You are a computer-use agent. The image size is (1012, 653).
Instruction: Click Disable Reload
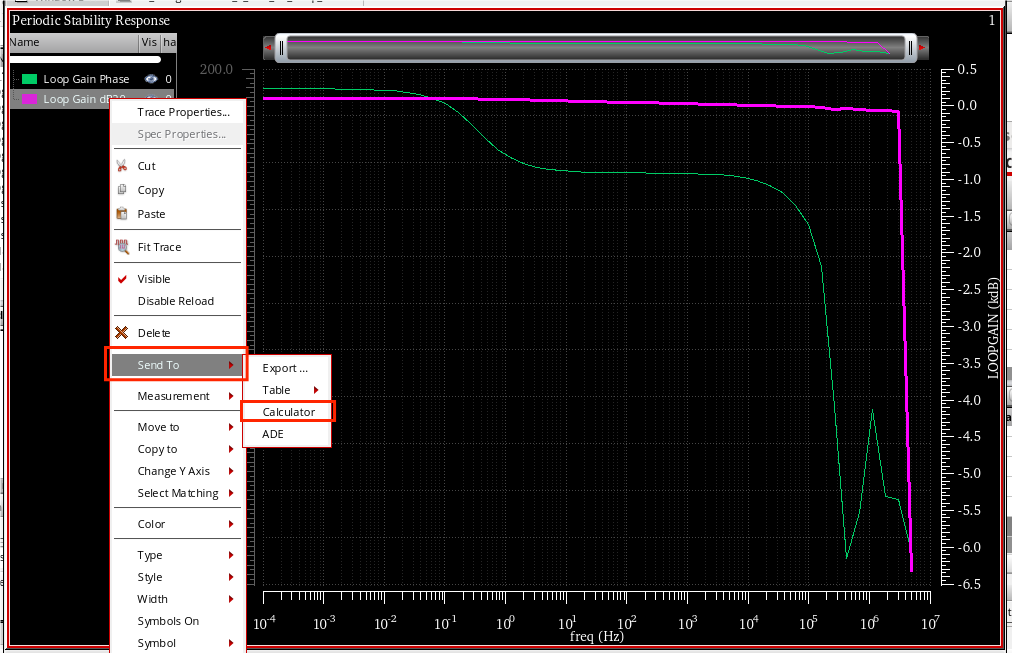(176, 301)
